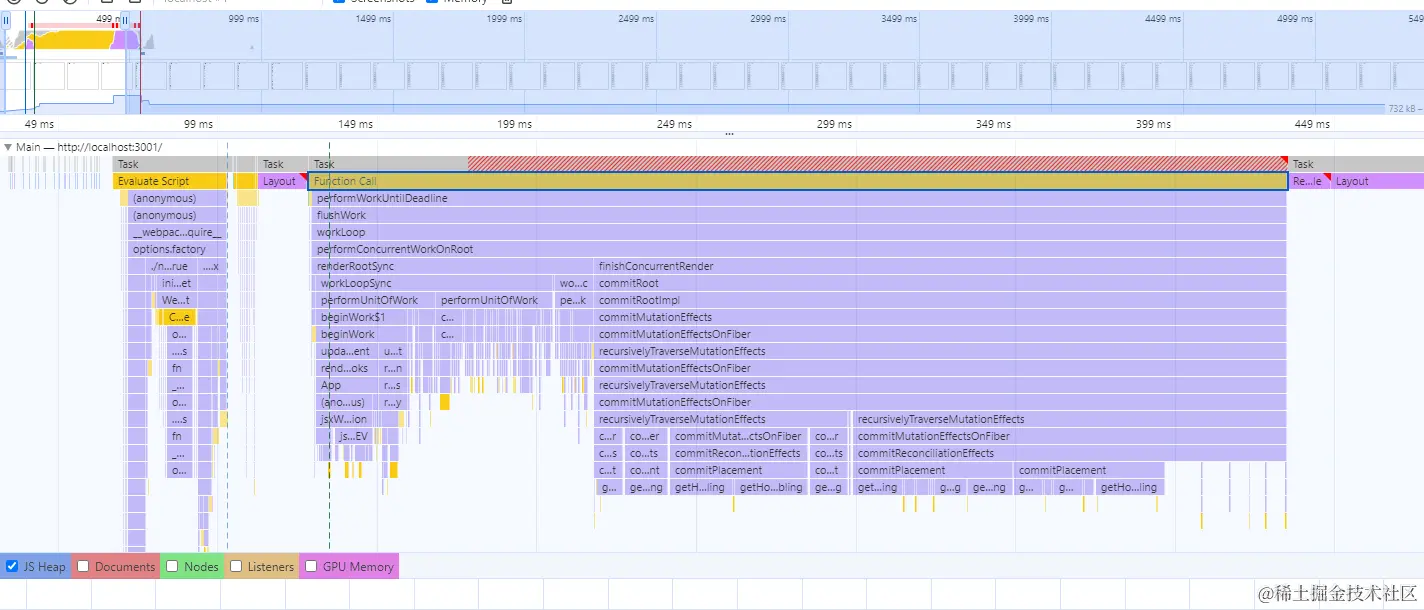The width and height of the screenshot is (1424, 610).
Task: Select the workLoopSync frame
Action: point(435,283)
